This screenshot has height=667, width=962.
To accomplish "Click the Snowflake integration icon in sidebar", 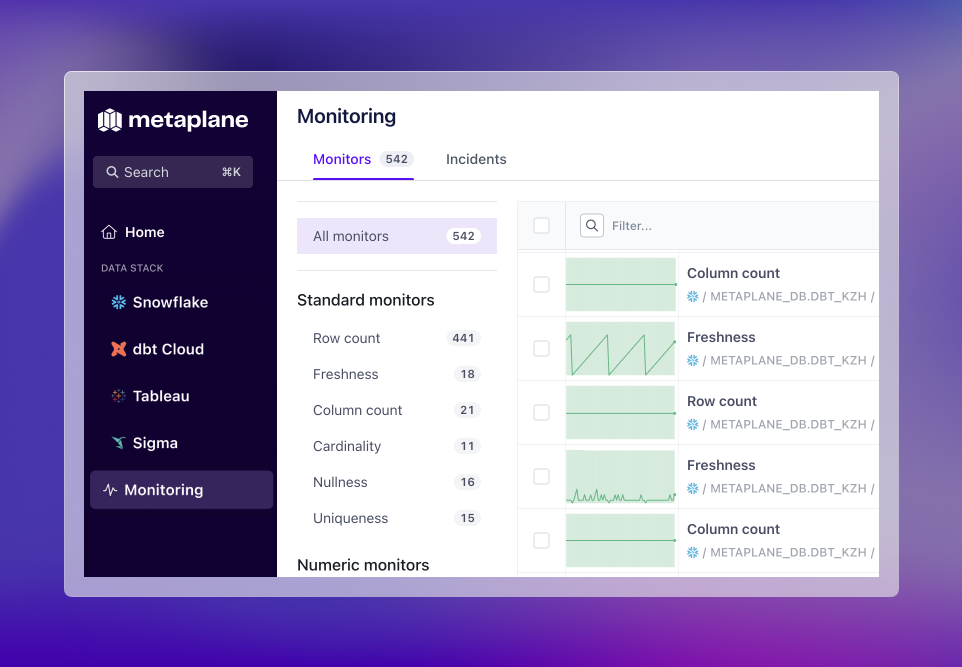I will [117, 302].
